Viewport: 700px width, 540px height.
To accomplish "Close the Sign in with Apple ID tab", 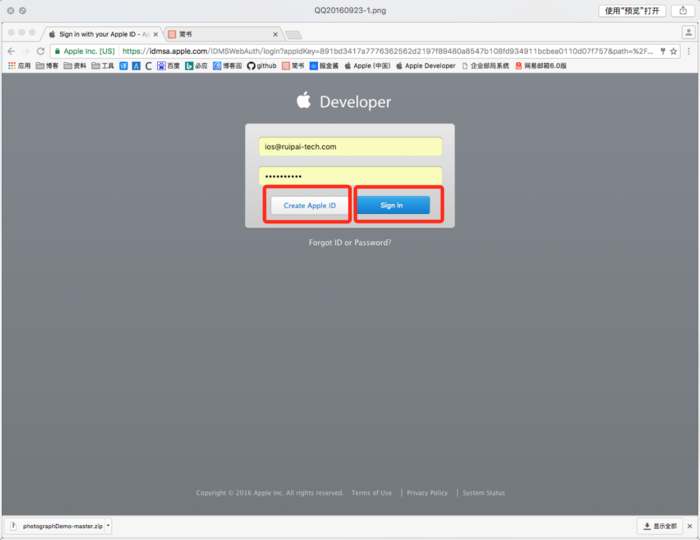I will tap(155, 34).
